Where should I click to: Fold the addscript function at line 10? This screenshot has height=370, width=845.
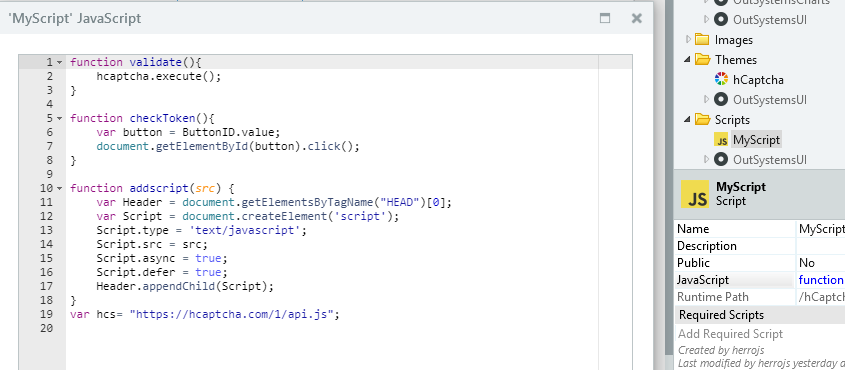[x=59, y=189]
